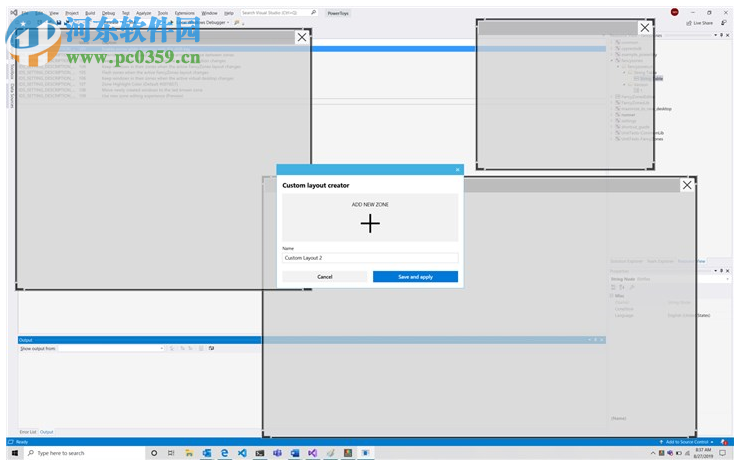This screenshot has height=461, width=739.
Task: Switch to the Output tab at bottom
Action: point(47,432)
